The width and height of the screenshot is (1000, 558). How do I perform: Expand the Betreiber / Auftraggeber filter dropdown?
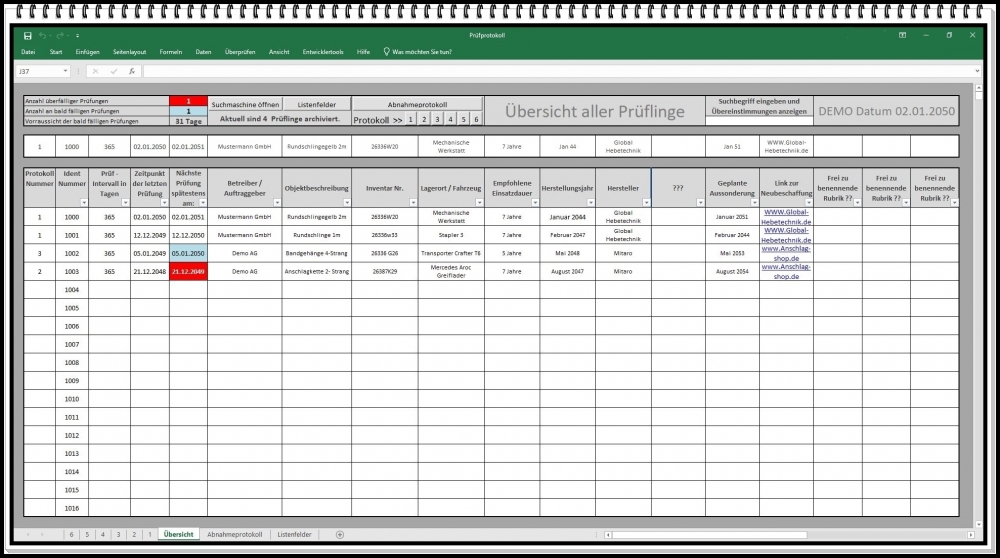coord(276,202)
